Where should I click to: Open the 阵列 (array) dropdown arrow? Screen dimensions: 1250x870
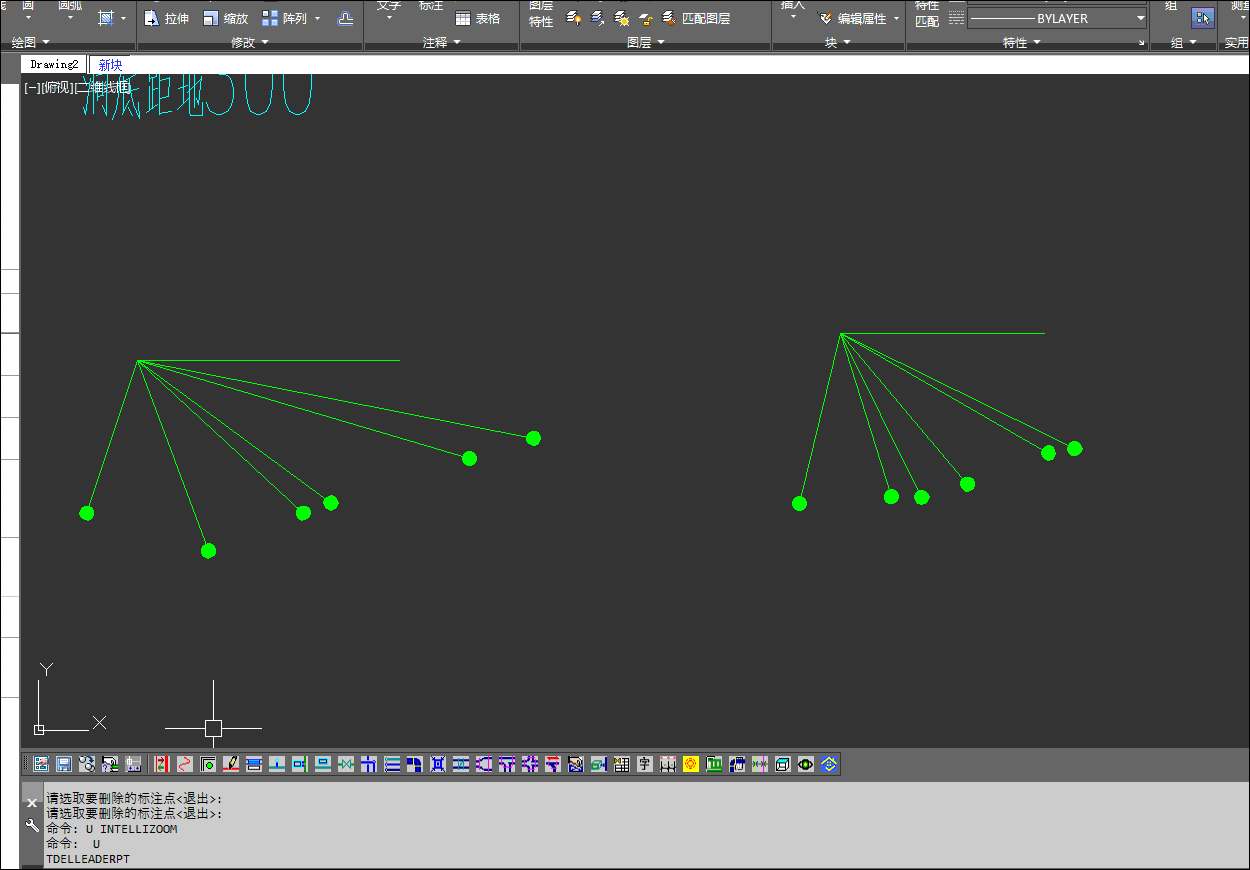[318, 18]
